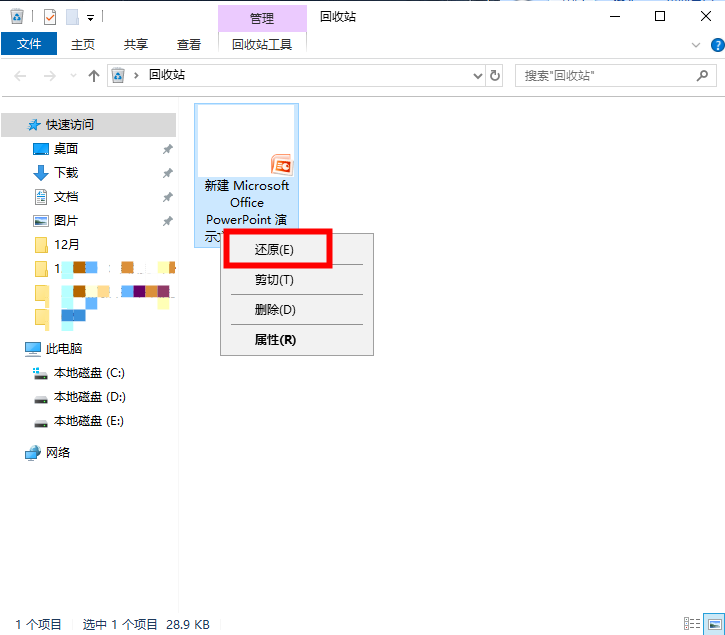Select the 管理 contextual tab
This screenshot has height=635, width=725.
(262, 18)
